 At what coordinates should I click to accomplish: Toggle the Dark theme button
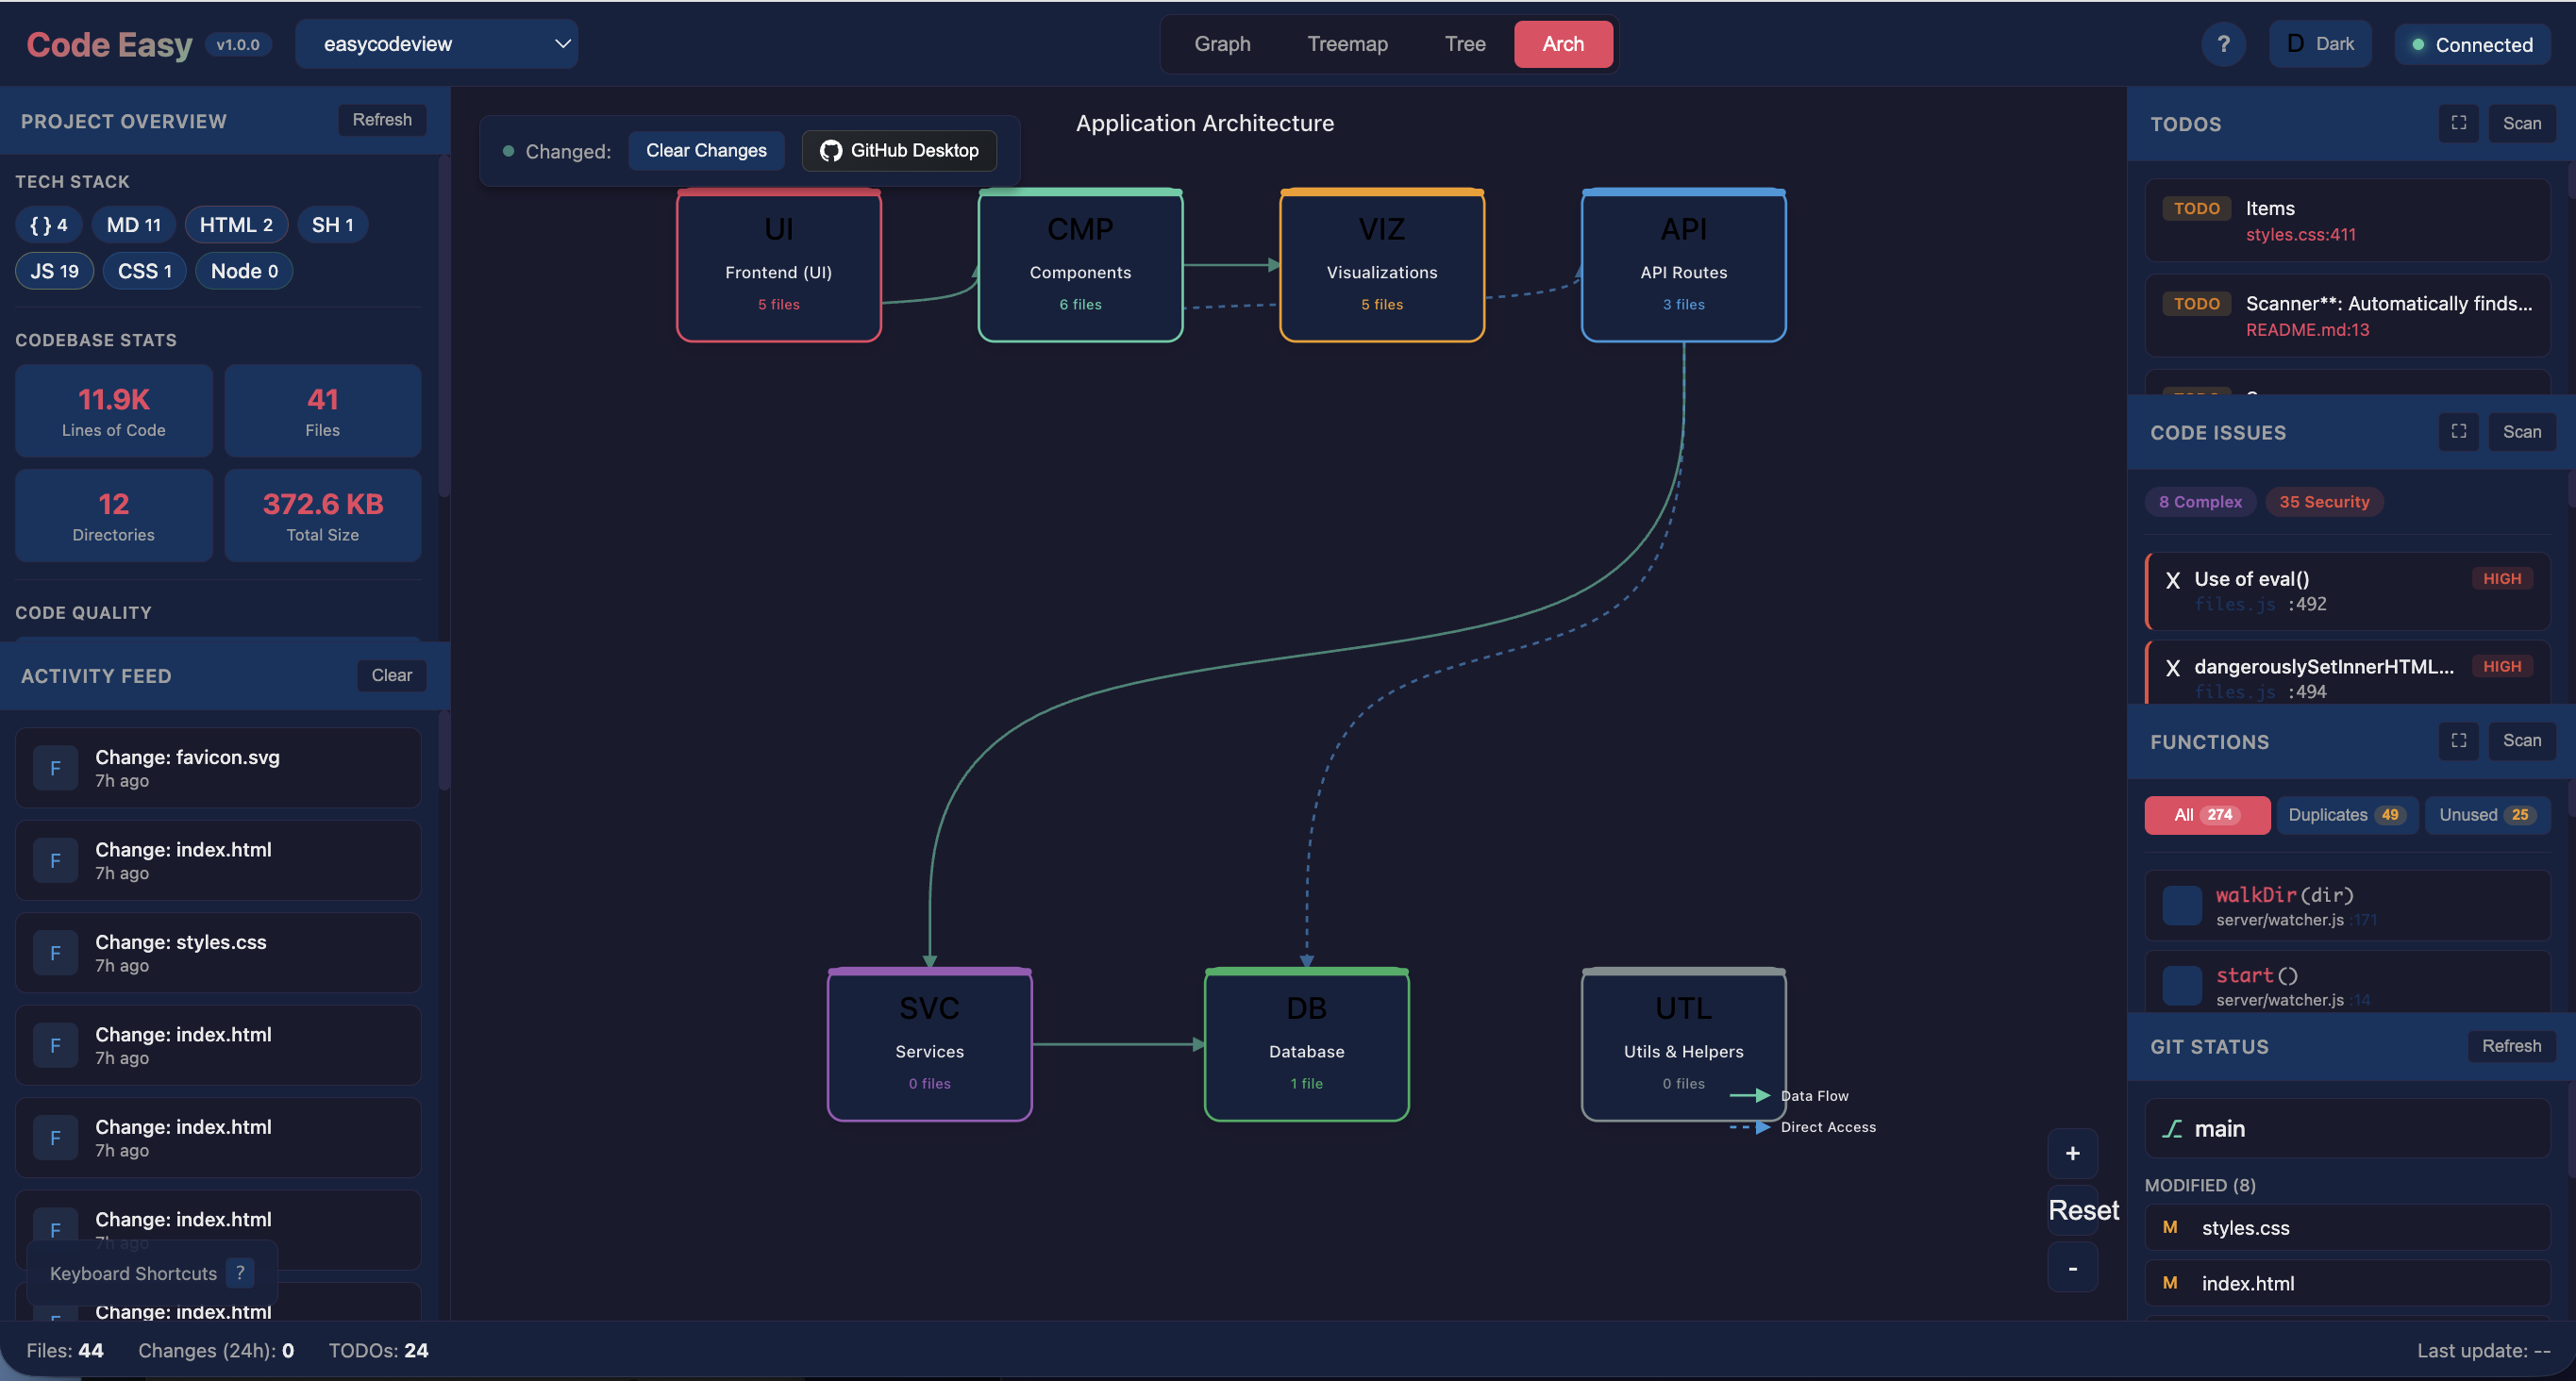click(x=2320, y=44)
